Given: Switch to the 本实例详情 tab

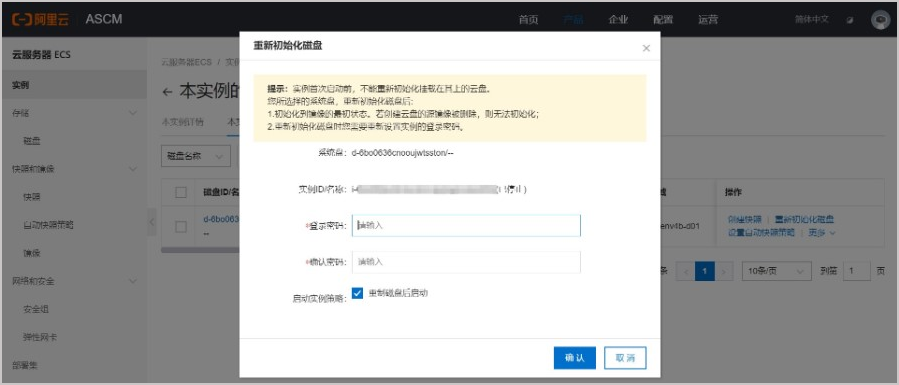Looking at the screenshot, I should [x=183, y=122].
